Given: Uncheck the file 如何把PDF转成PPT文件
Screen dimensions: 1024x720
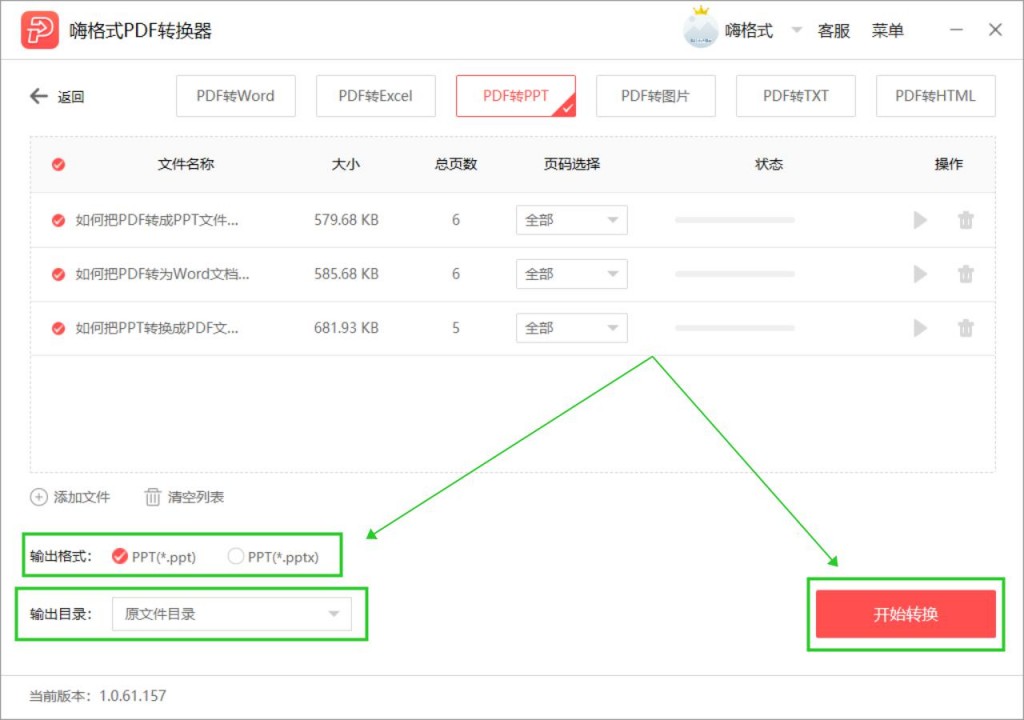Looking at the screenshot, I should coord(58,220).
